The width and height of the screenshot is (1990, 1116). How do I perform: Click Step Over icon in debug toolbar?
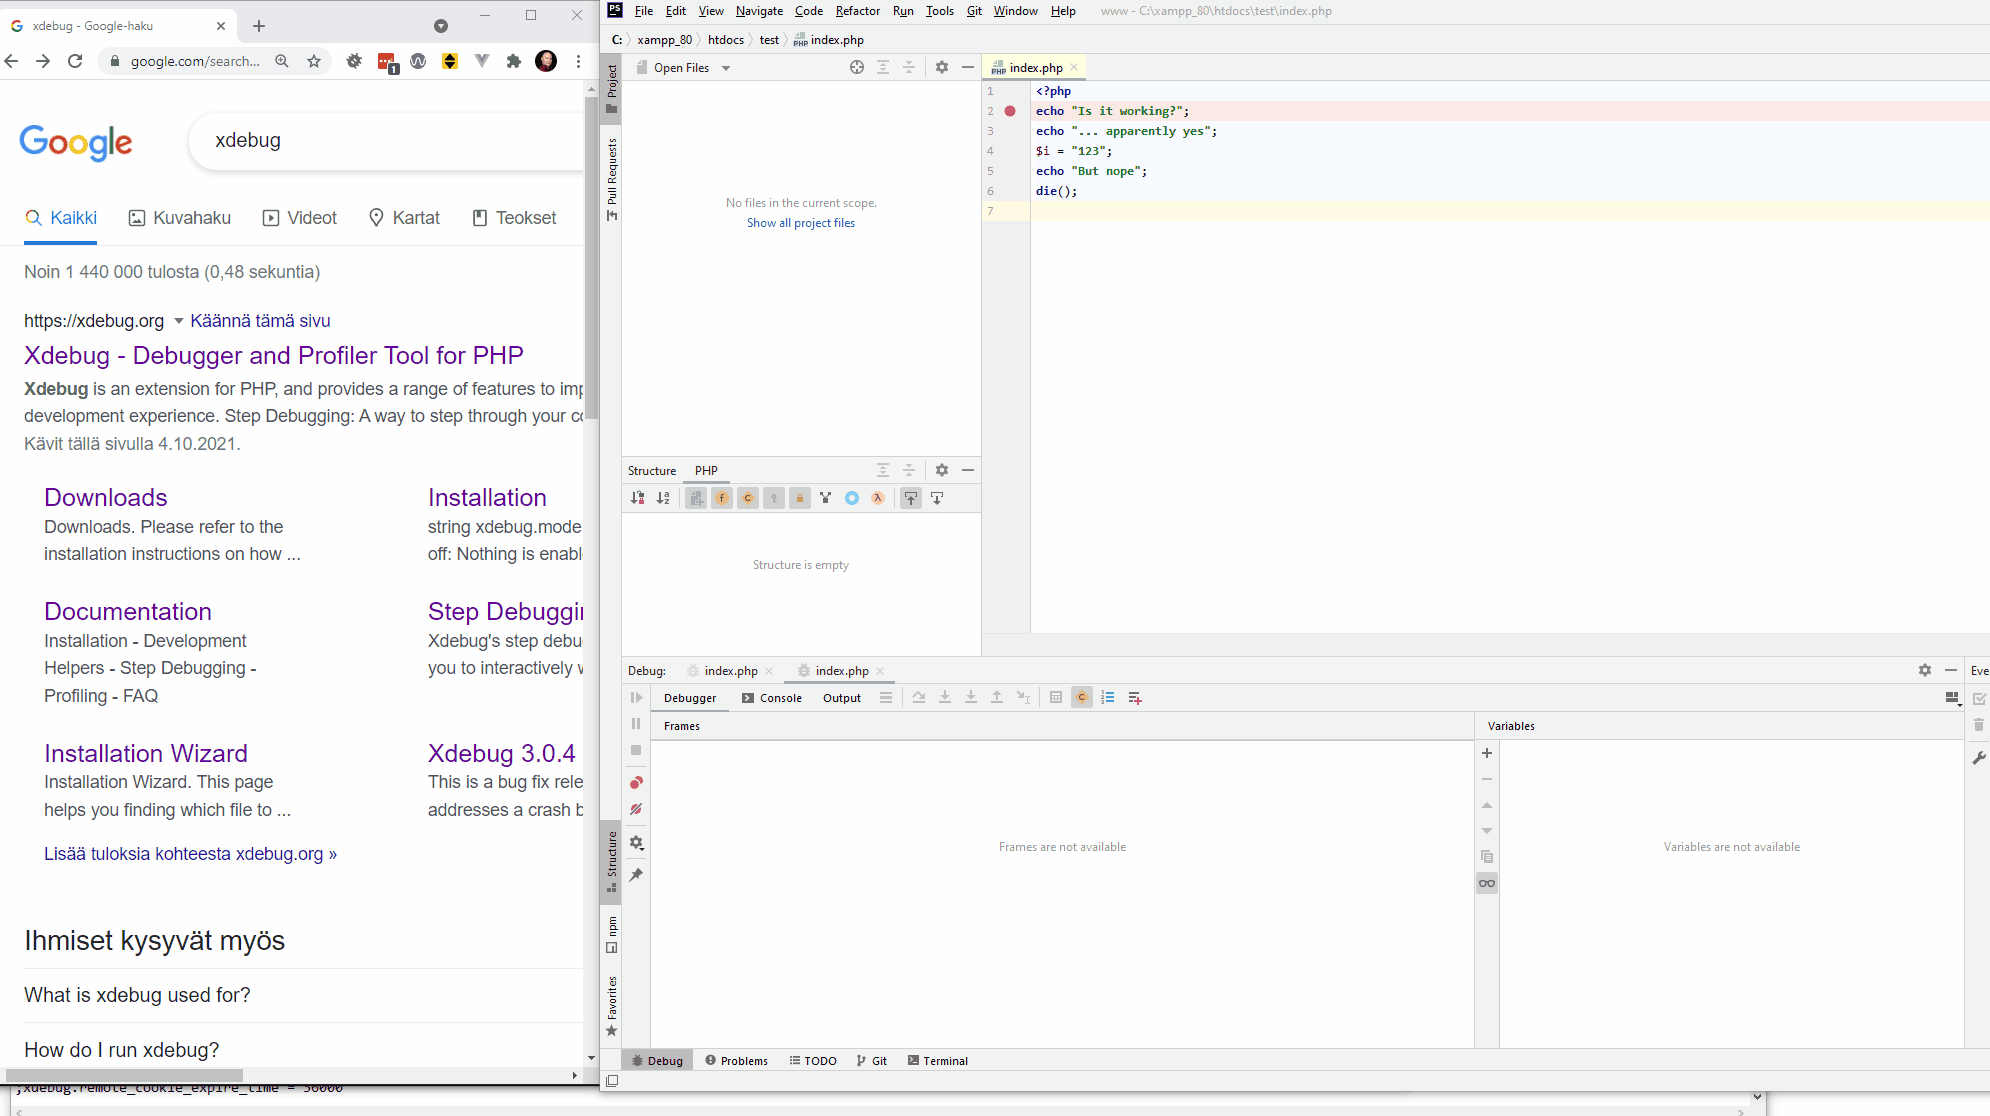tap(919, 698)
